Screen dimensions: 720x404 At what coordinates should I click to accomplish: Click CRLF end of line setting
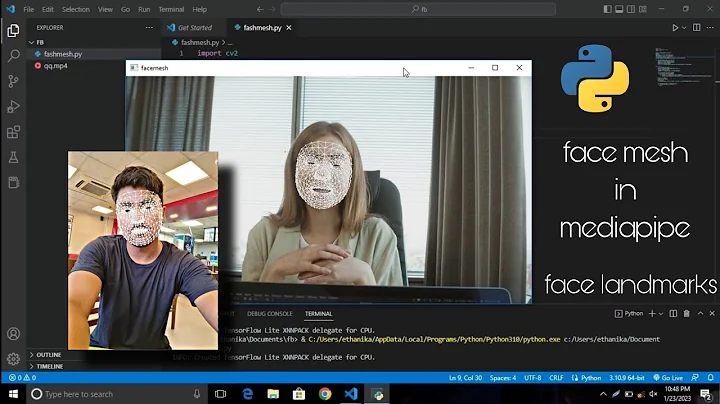click(556, 378)
